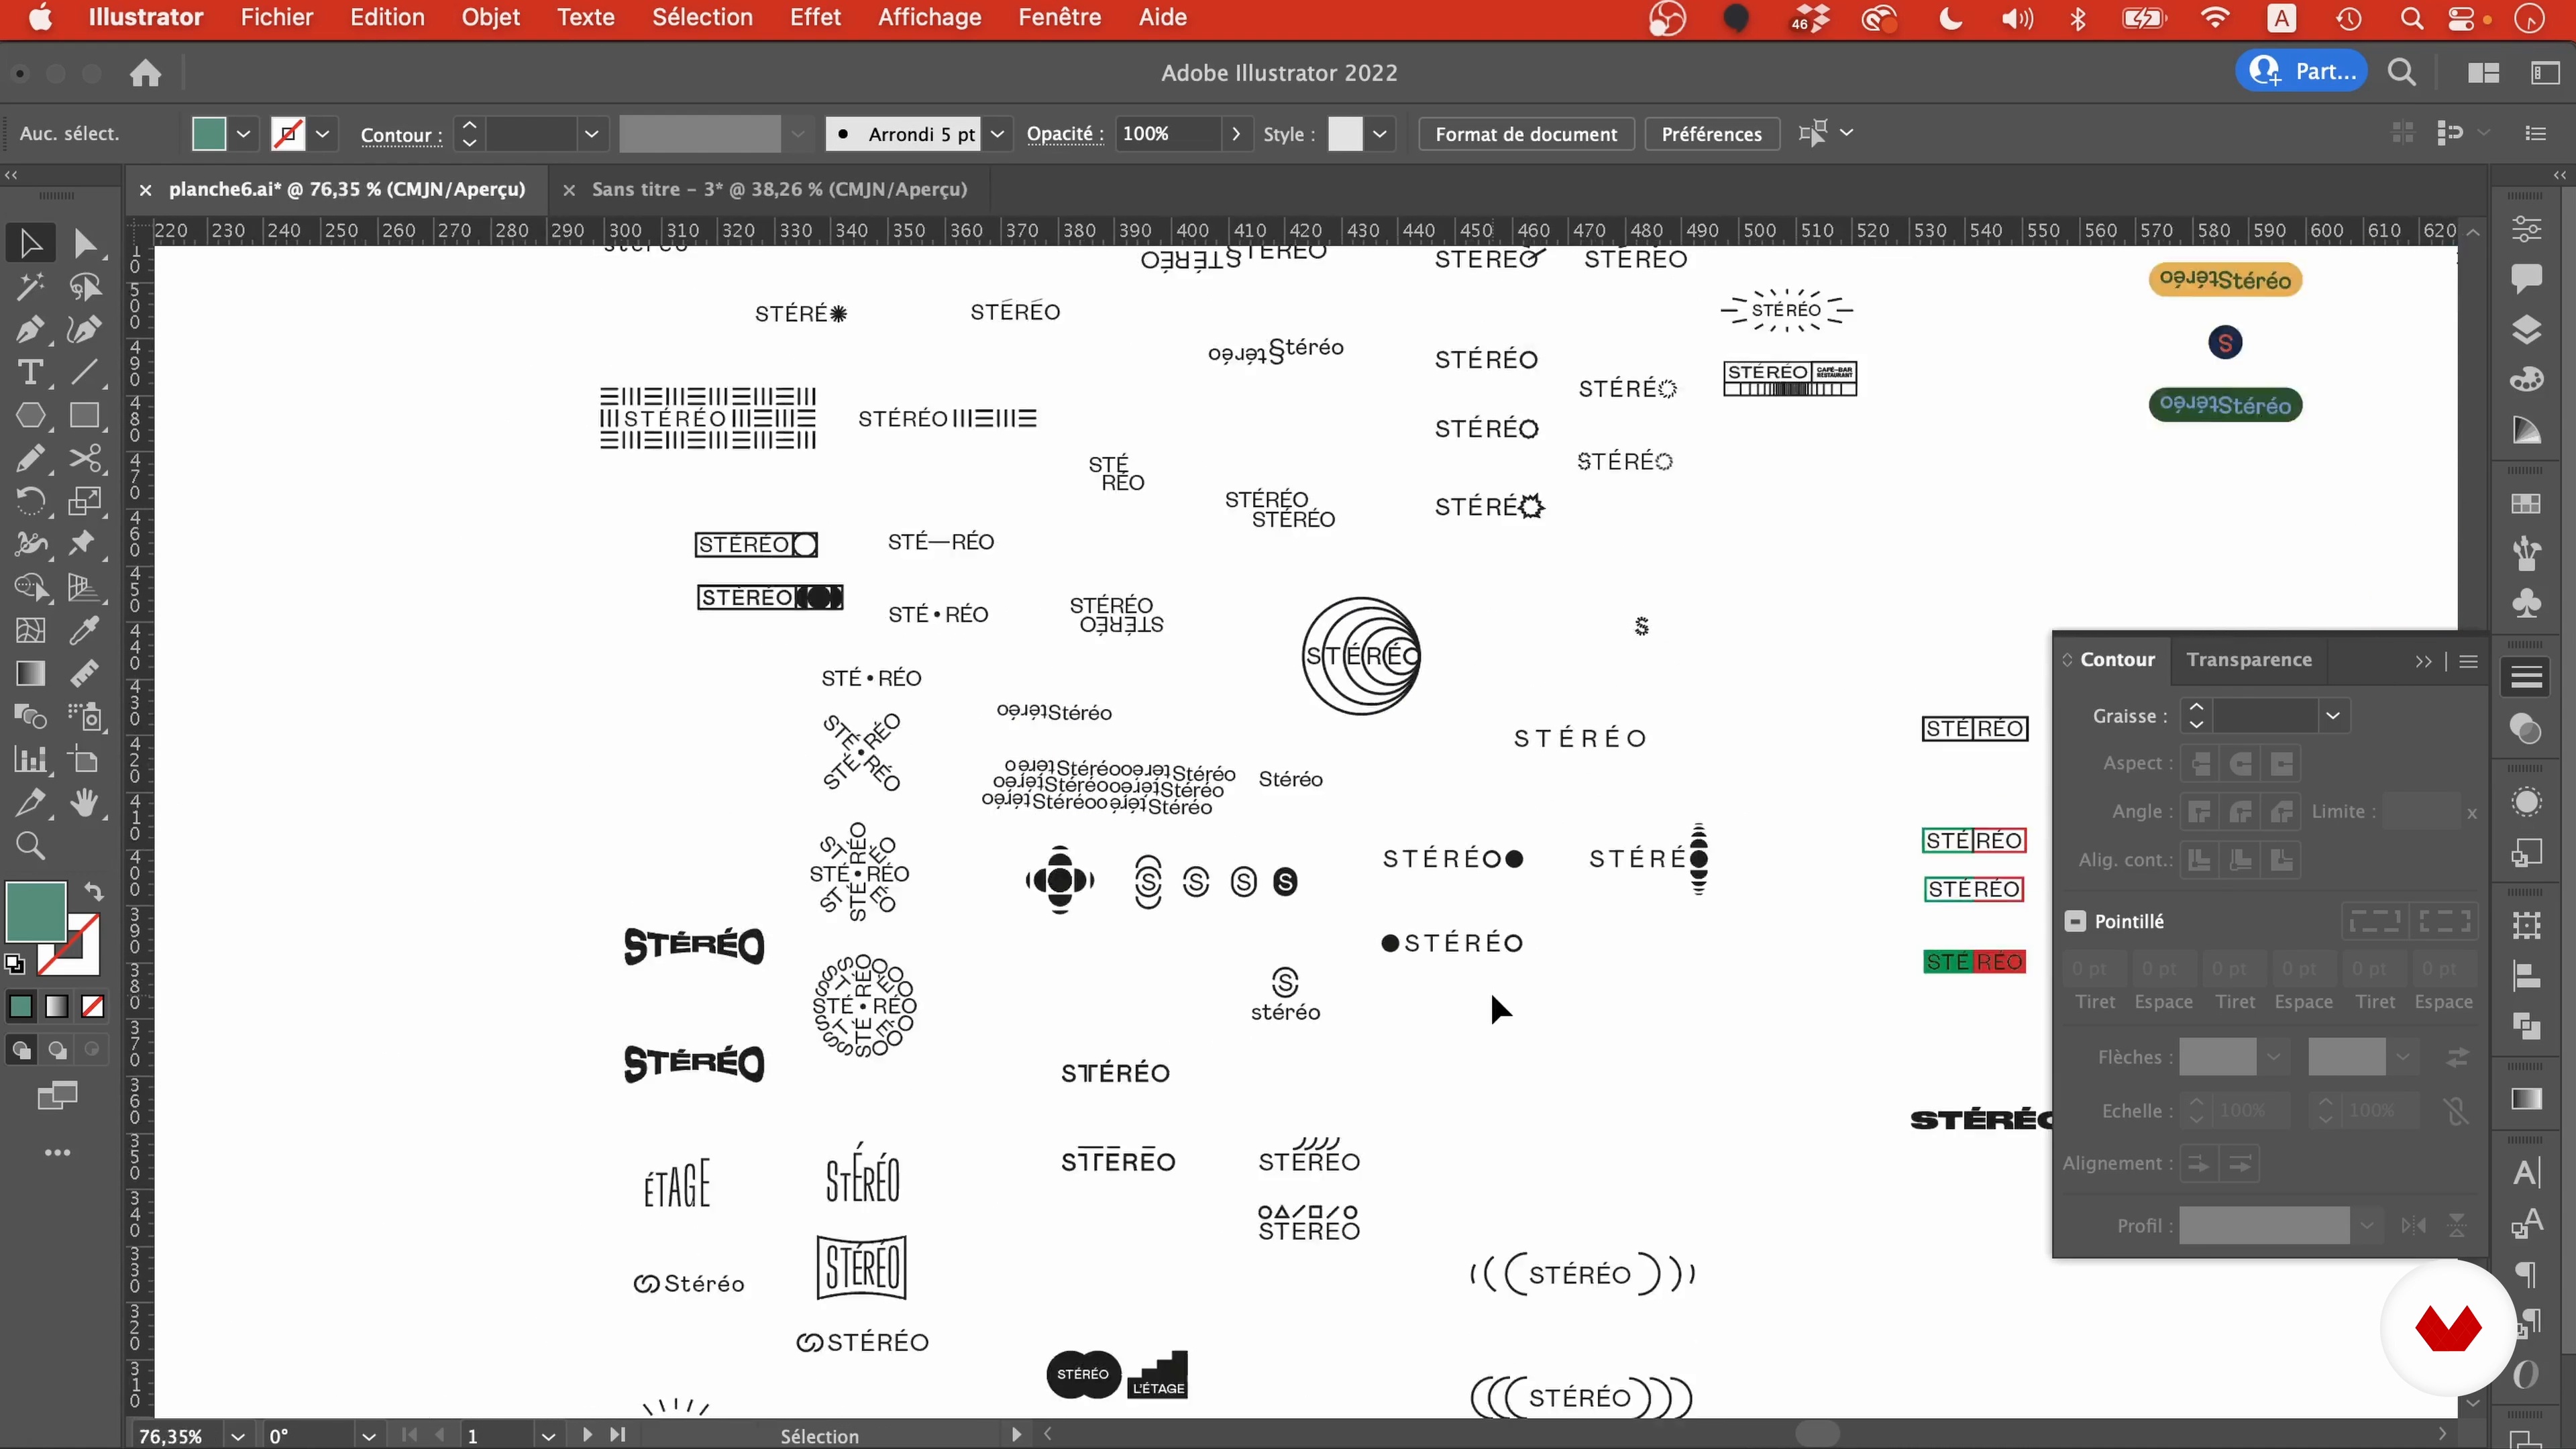Toggle align dashes to corners option
The width and height of the screenshot is (2576, 1449).
(x=2444, y=921)
